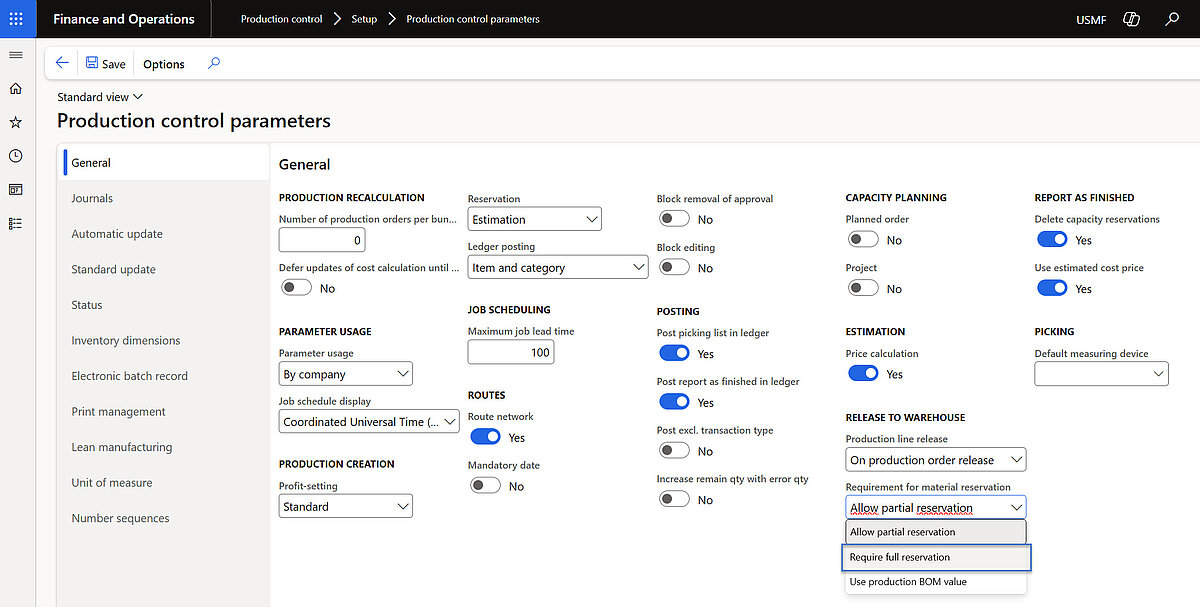The image size is (1200, 607).
Task: Enable the Block editing toggle
Action: coord(674,267)
